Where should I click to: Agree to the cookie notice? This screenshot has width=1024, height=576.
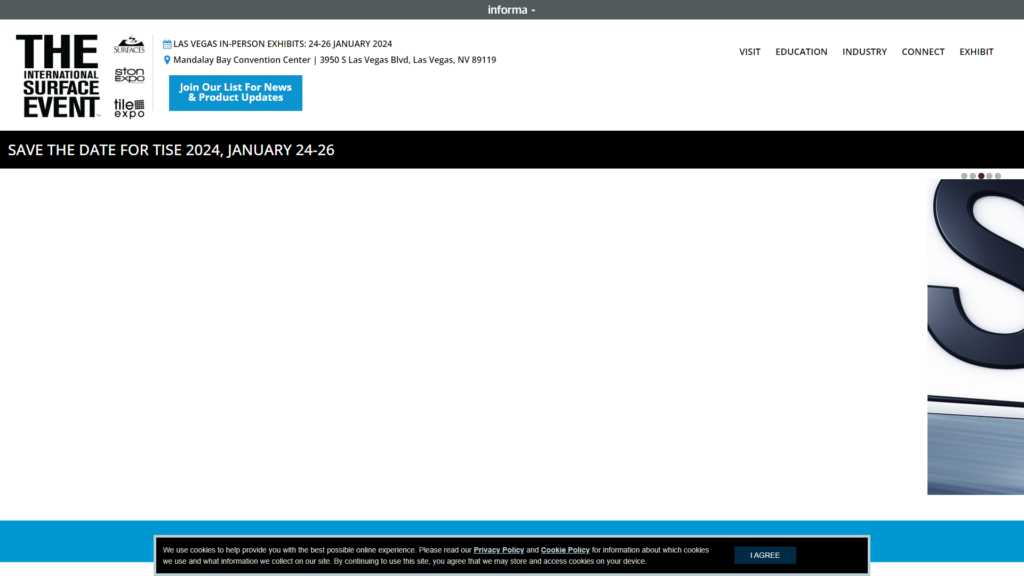(765, 555)
